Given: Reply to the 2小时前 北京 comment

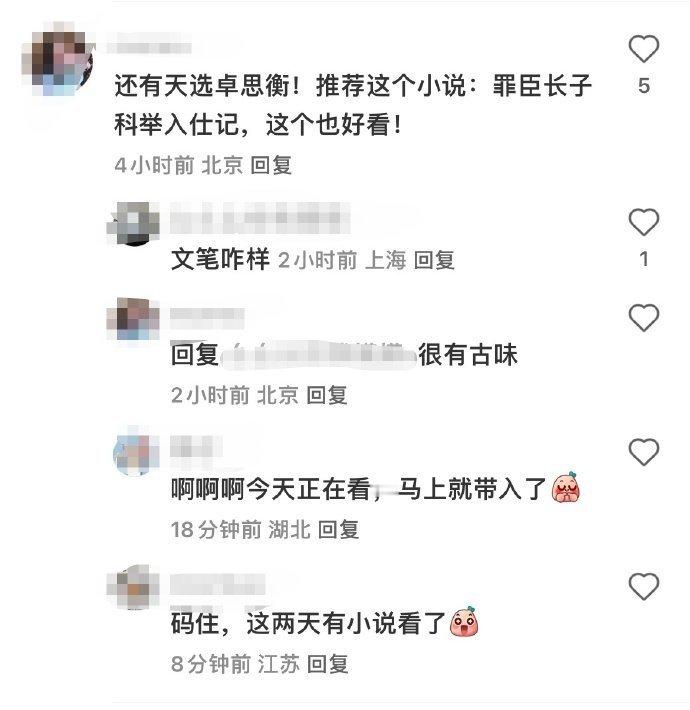Looking at the screenshot, I should (x=327, y=395).
